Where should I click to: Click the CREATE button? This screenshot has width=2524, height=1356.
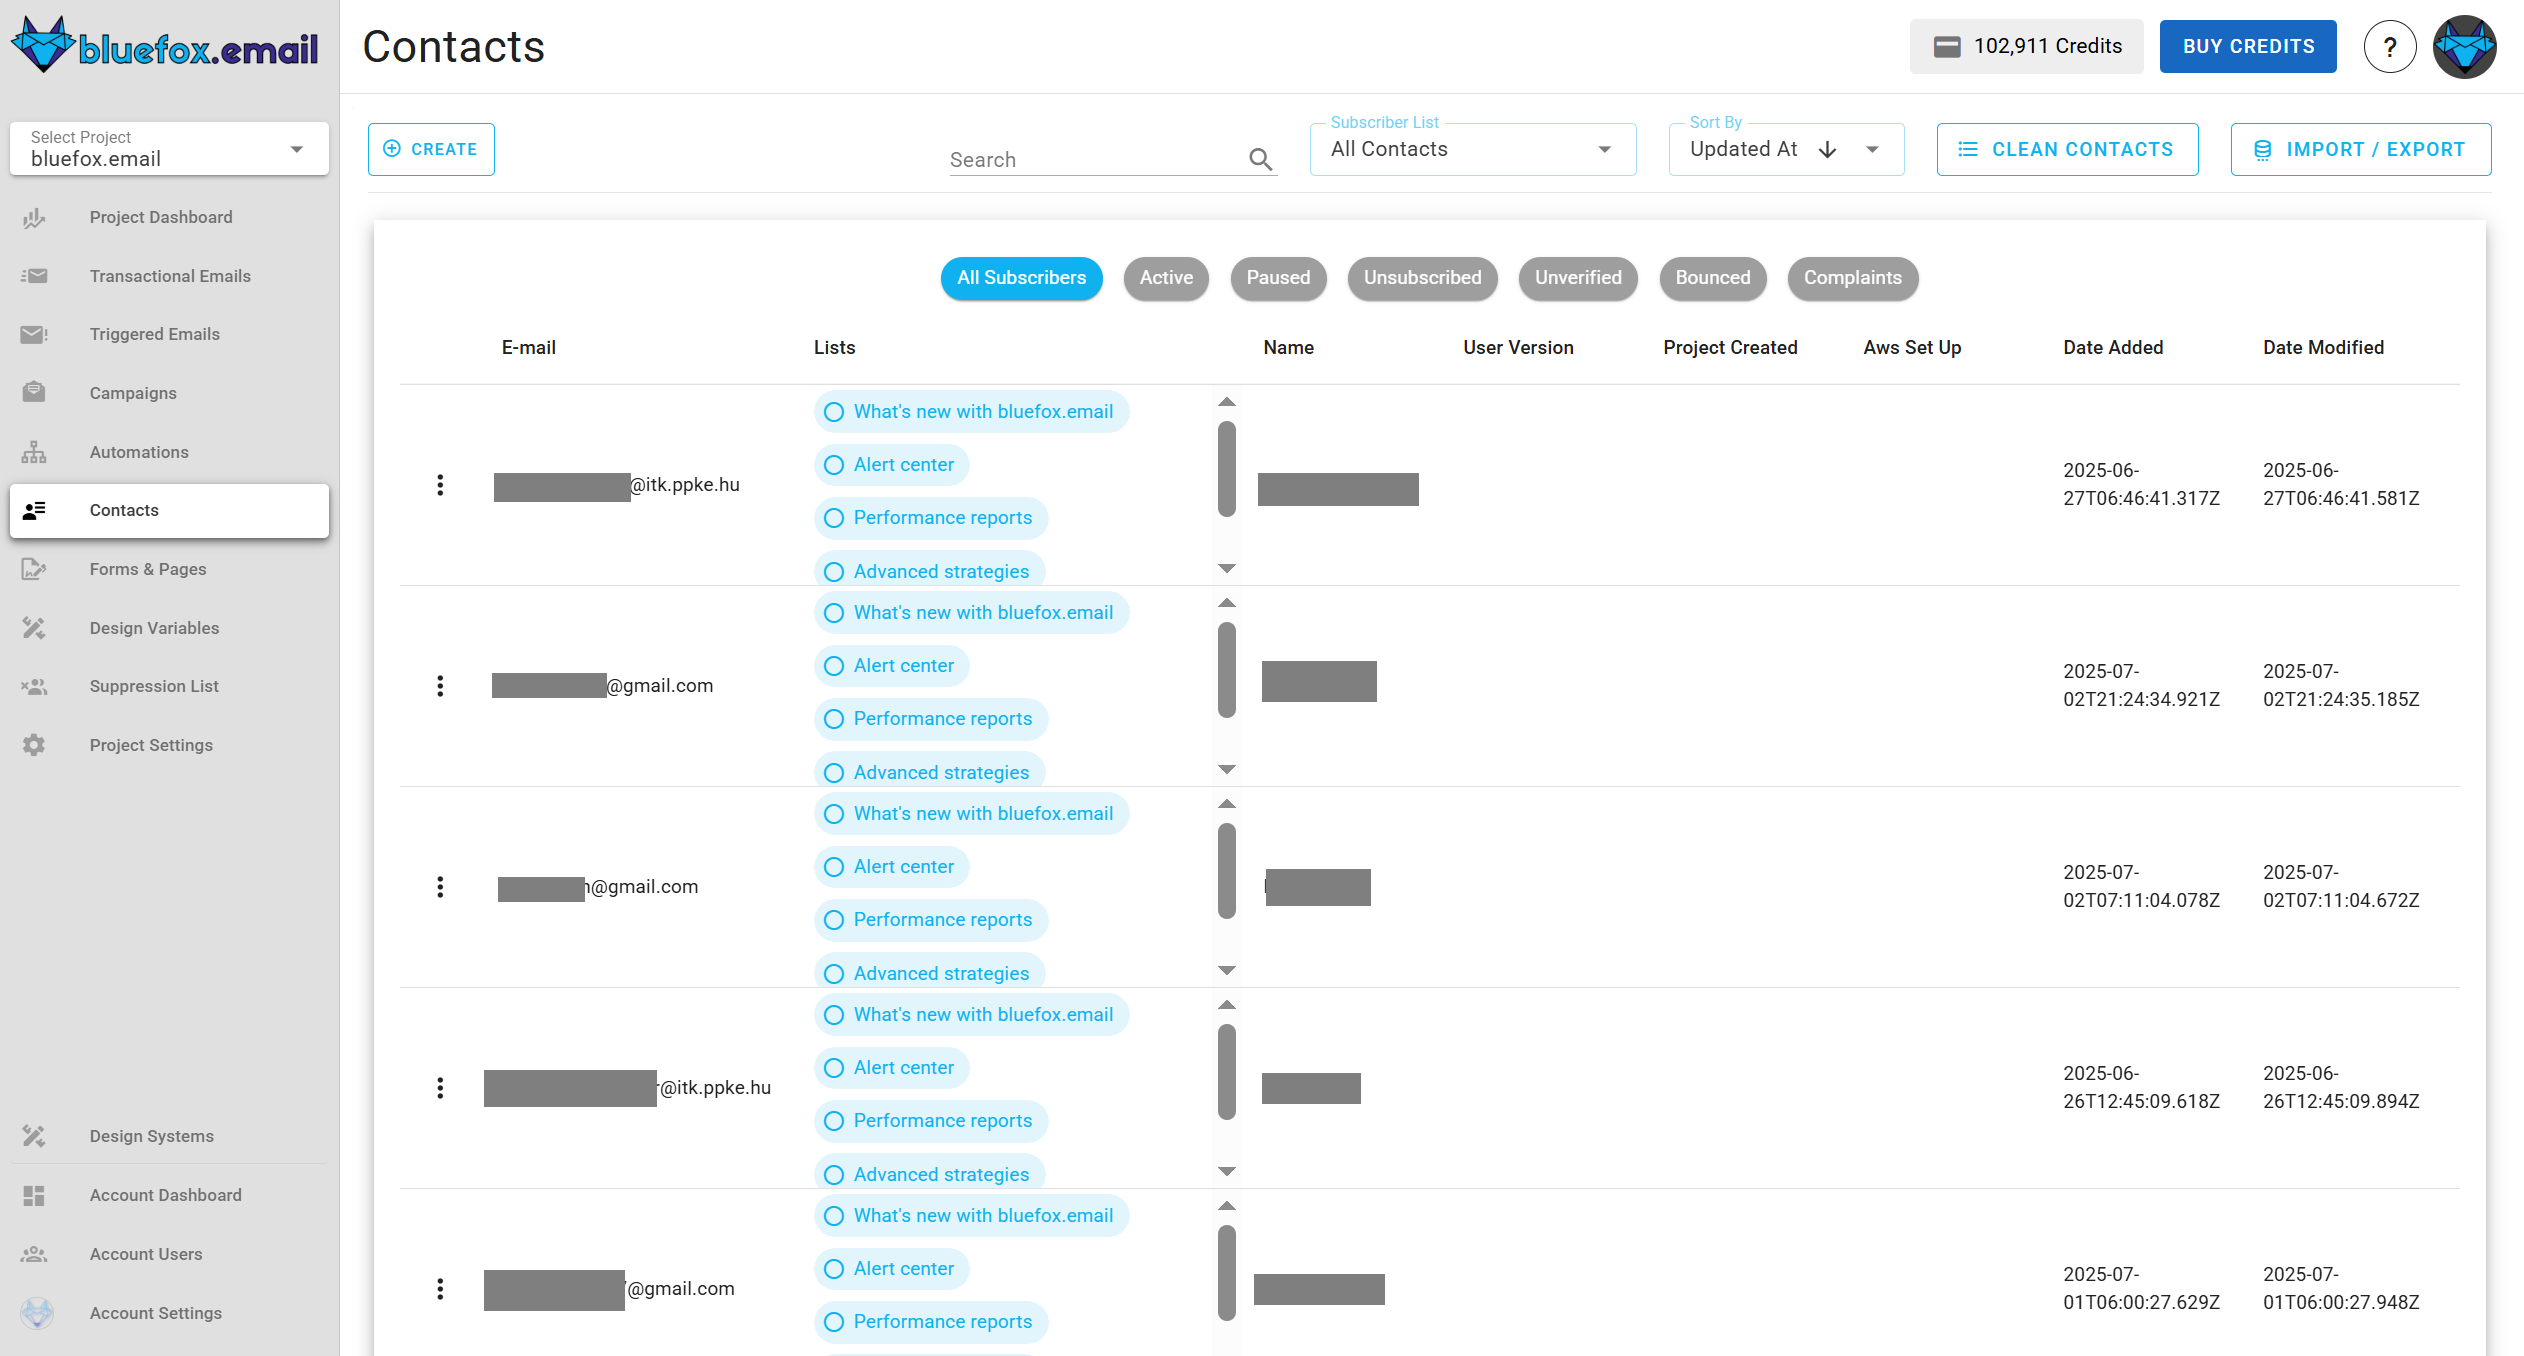[x=431, y=149]
